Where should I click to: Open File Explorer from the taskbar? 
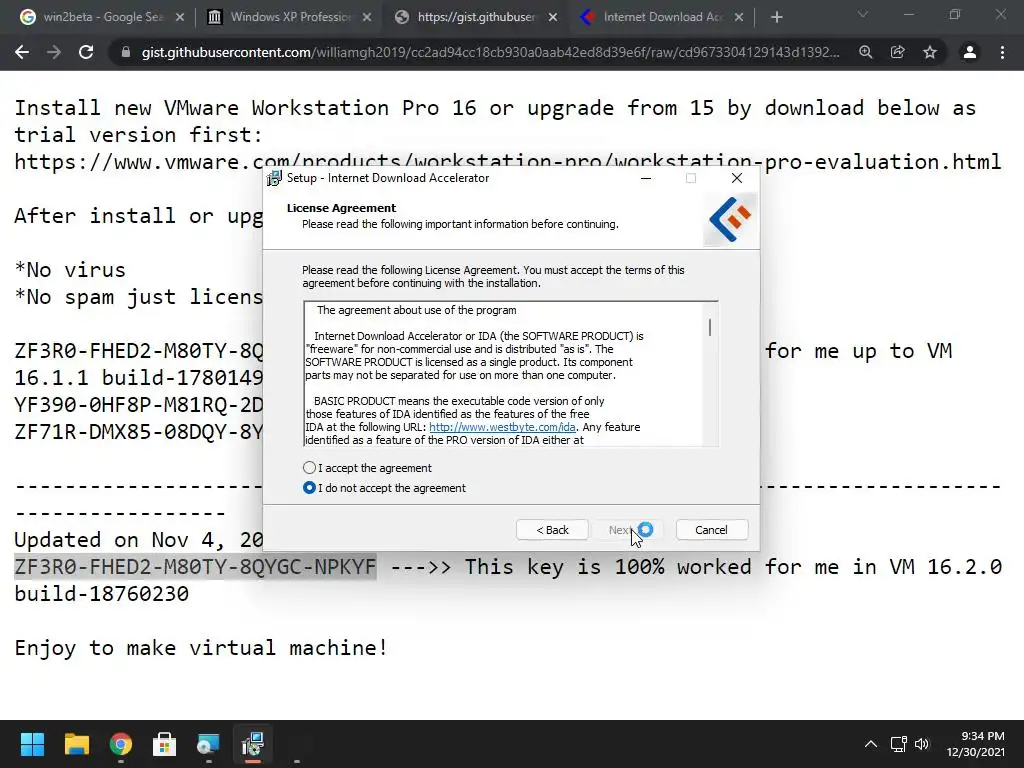76,744
